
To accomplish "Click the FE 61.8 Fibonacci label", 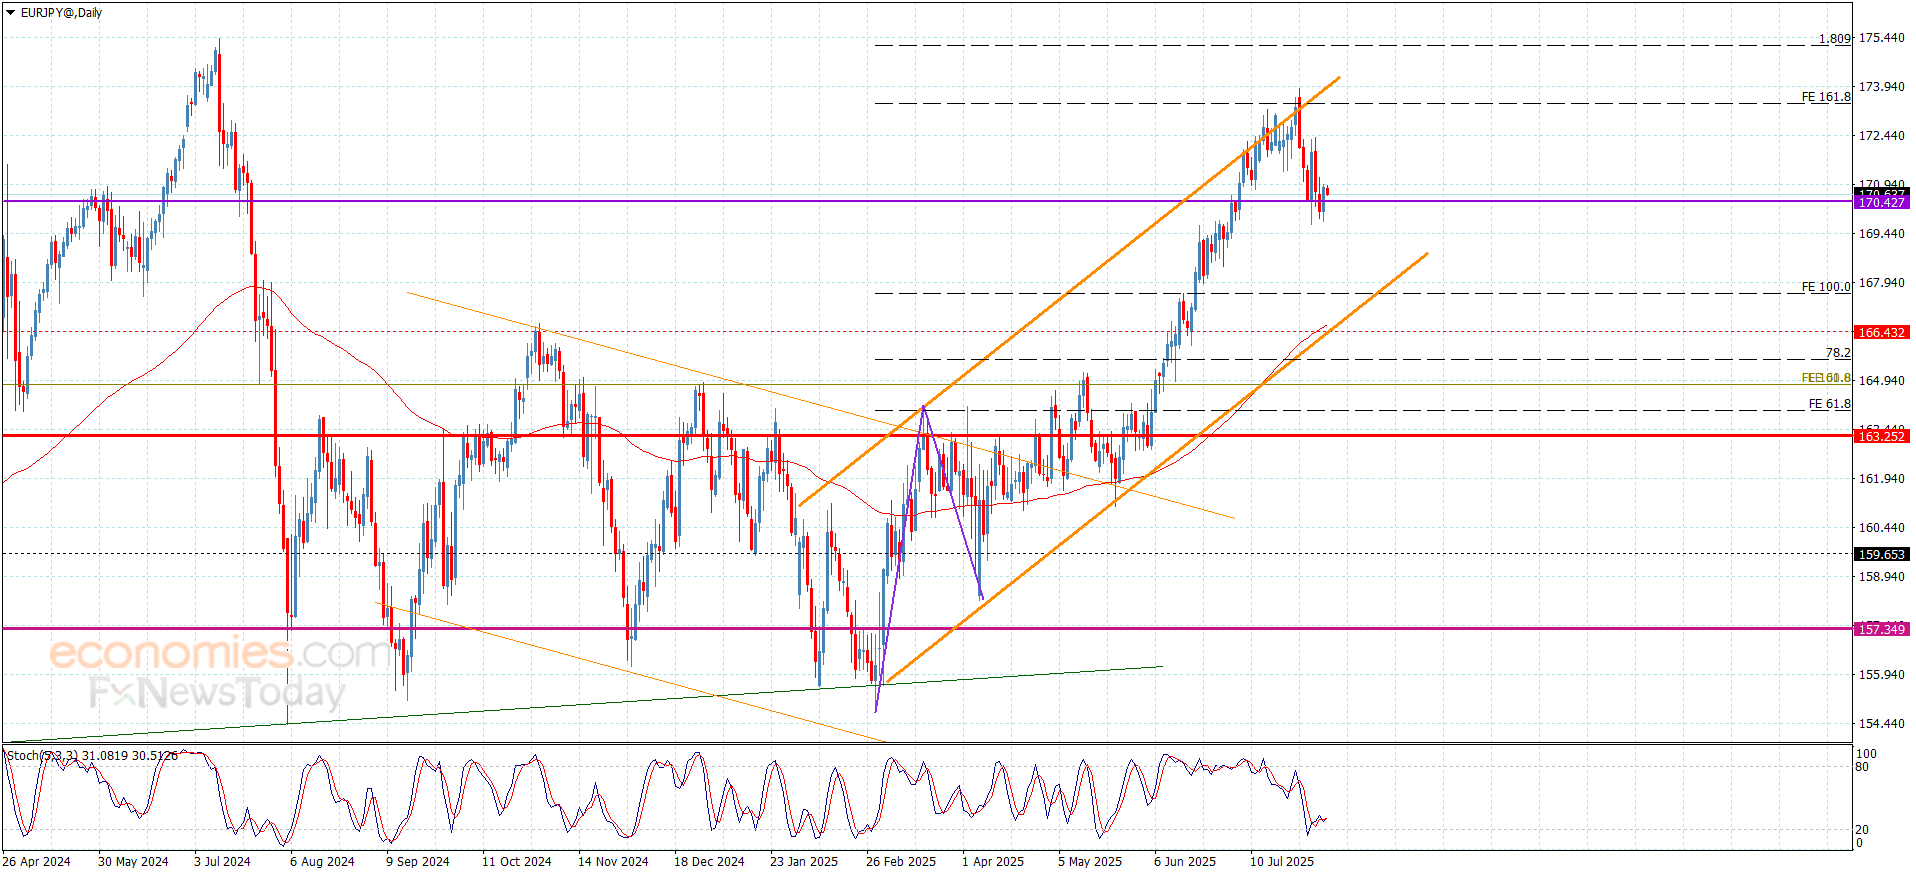I will pyautogui.click(x=1830, y=404).
